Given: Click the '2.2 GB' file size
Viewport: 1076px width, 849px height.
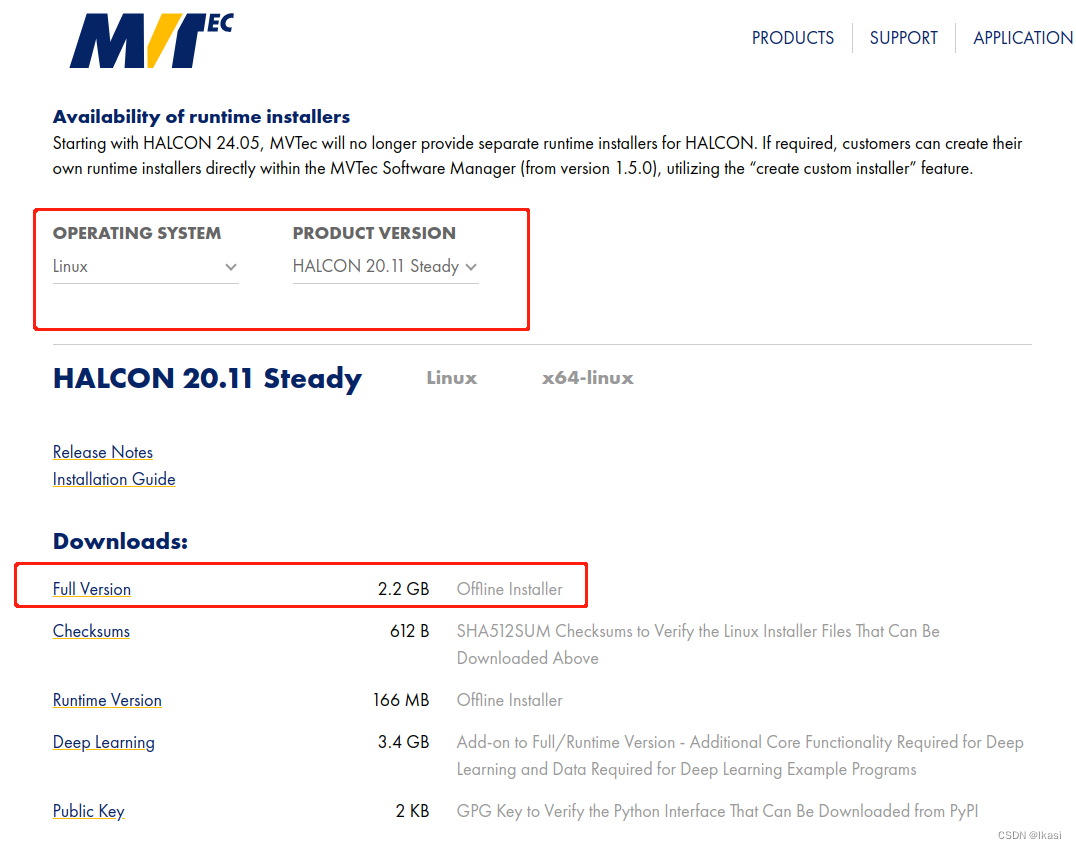Looking at the screenshot, I should [x=404, y=589].
